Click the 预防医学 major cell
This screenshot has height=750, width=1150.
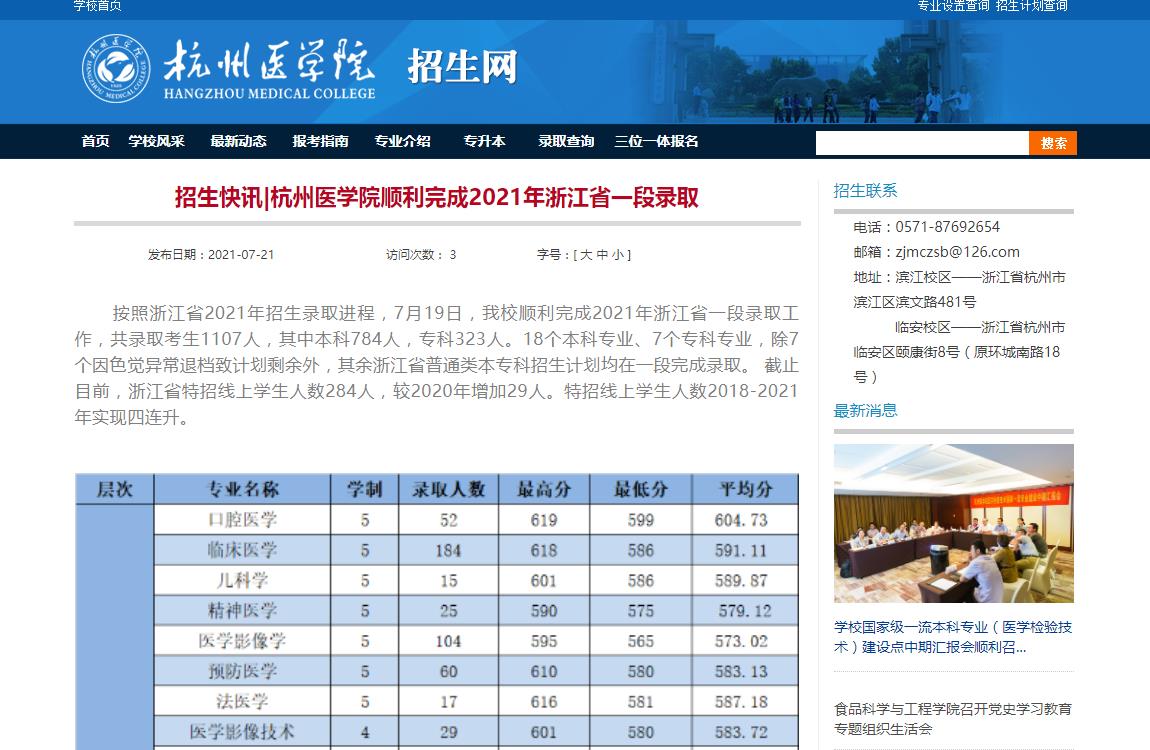243,672
